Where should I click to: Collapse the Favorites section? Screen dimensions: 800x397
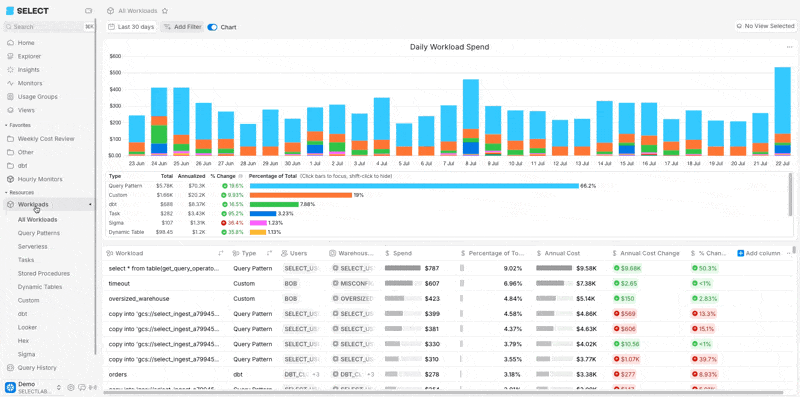[x=18, y=125]
